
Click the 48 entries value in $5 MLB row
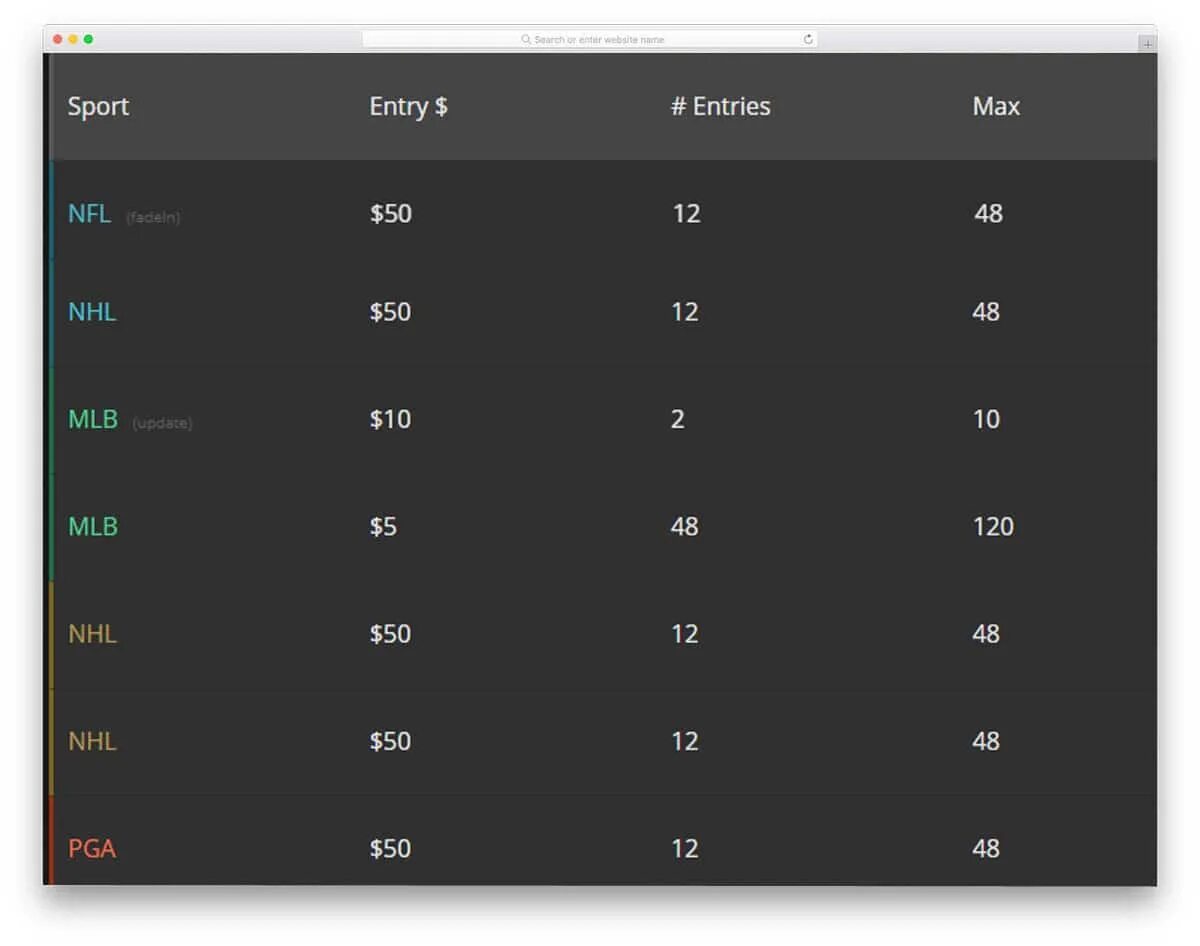(684, 526)
